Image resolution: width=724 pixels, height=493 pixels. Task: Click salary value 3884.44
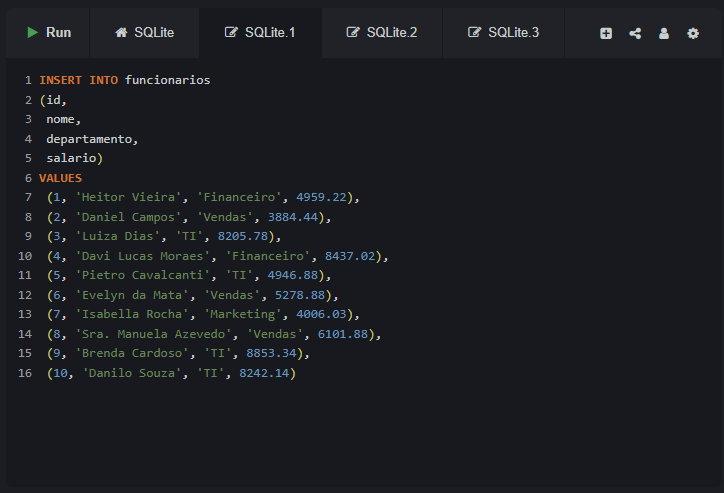293,217
